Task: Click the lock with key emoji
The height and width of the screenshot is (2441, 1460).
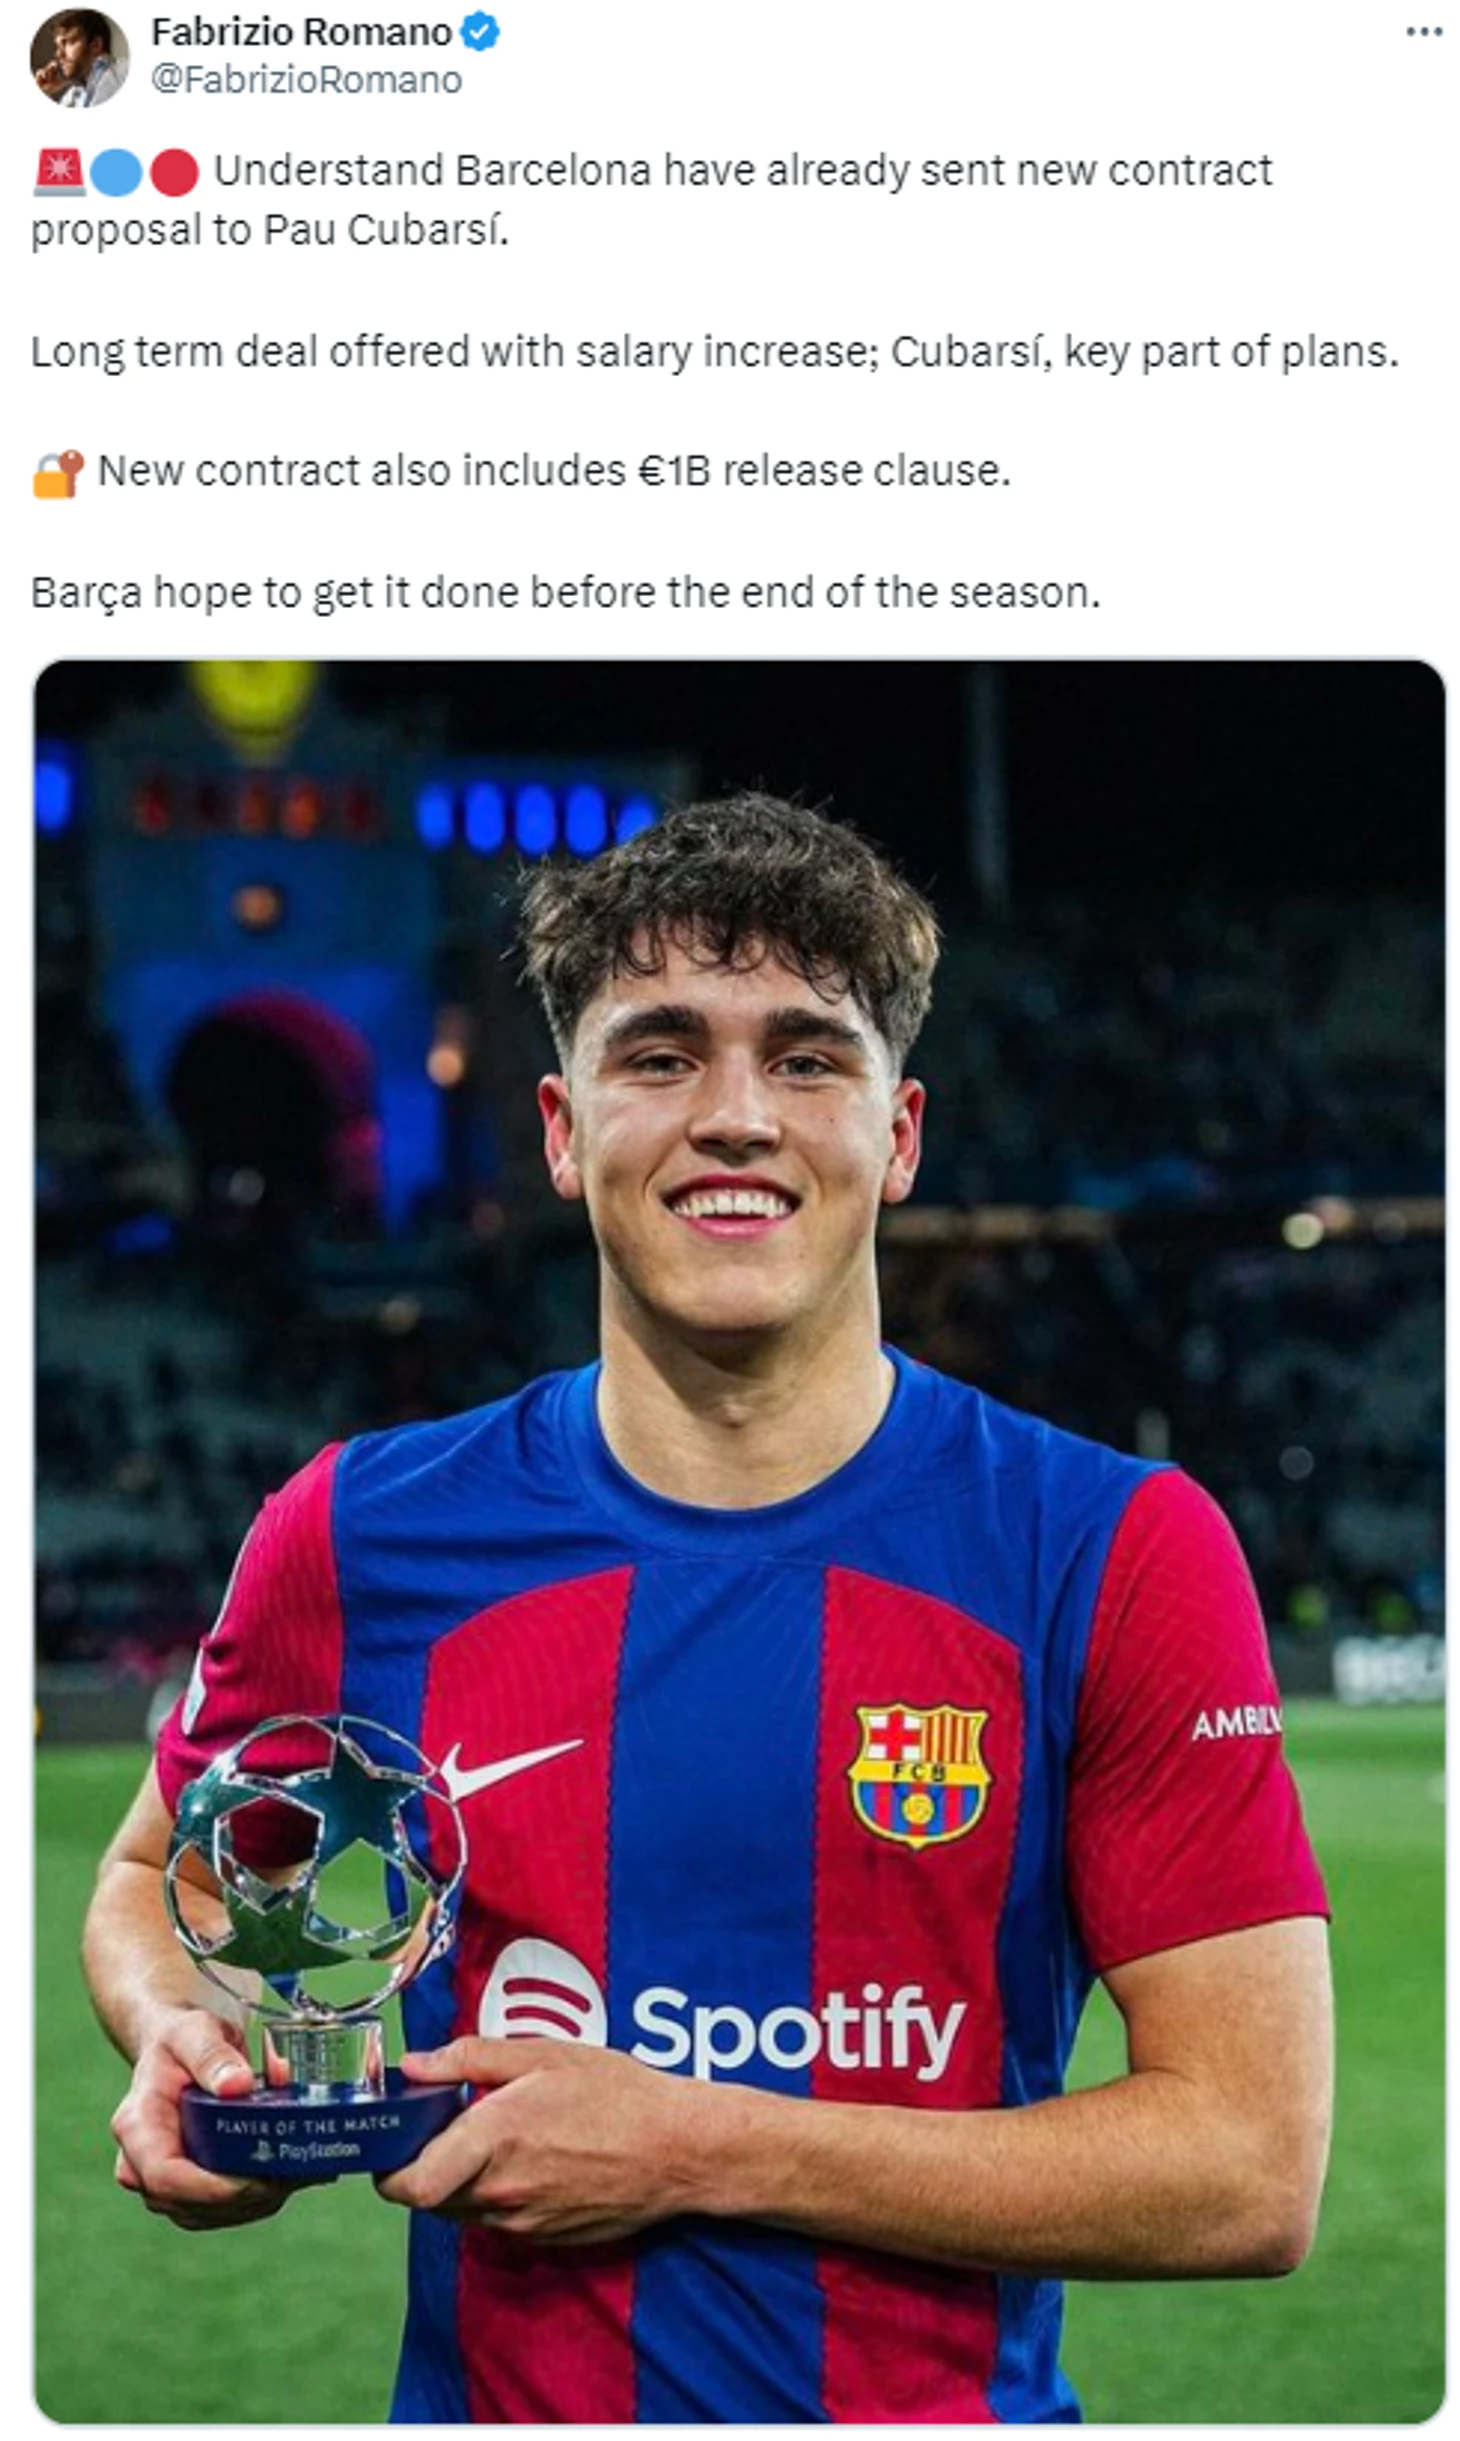Action: (x=58, y=473)
